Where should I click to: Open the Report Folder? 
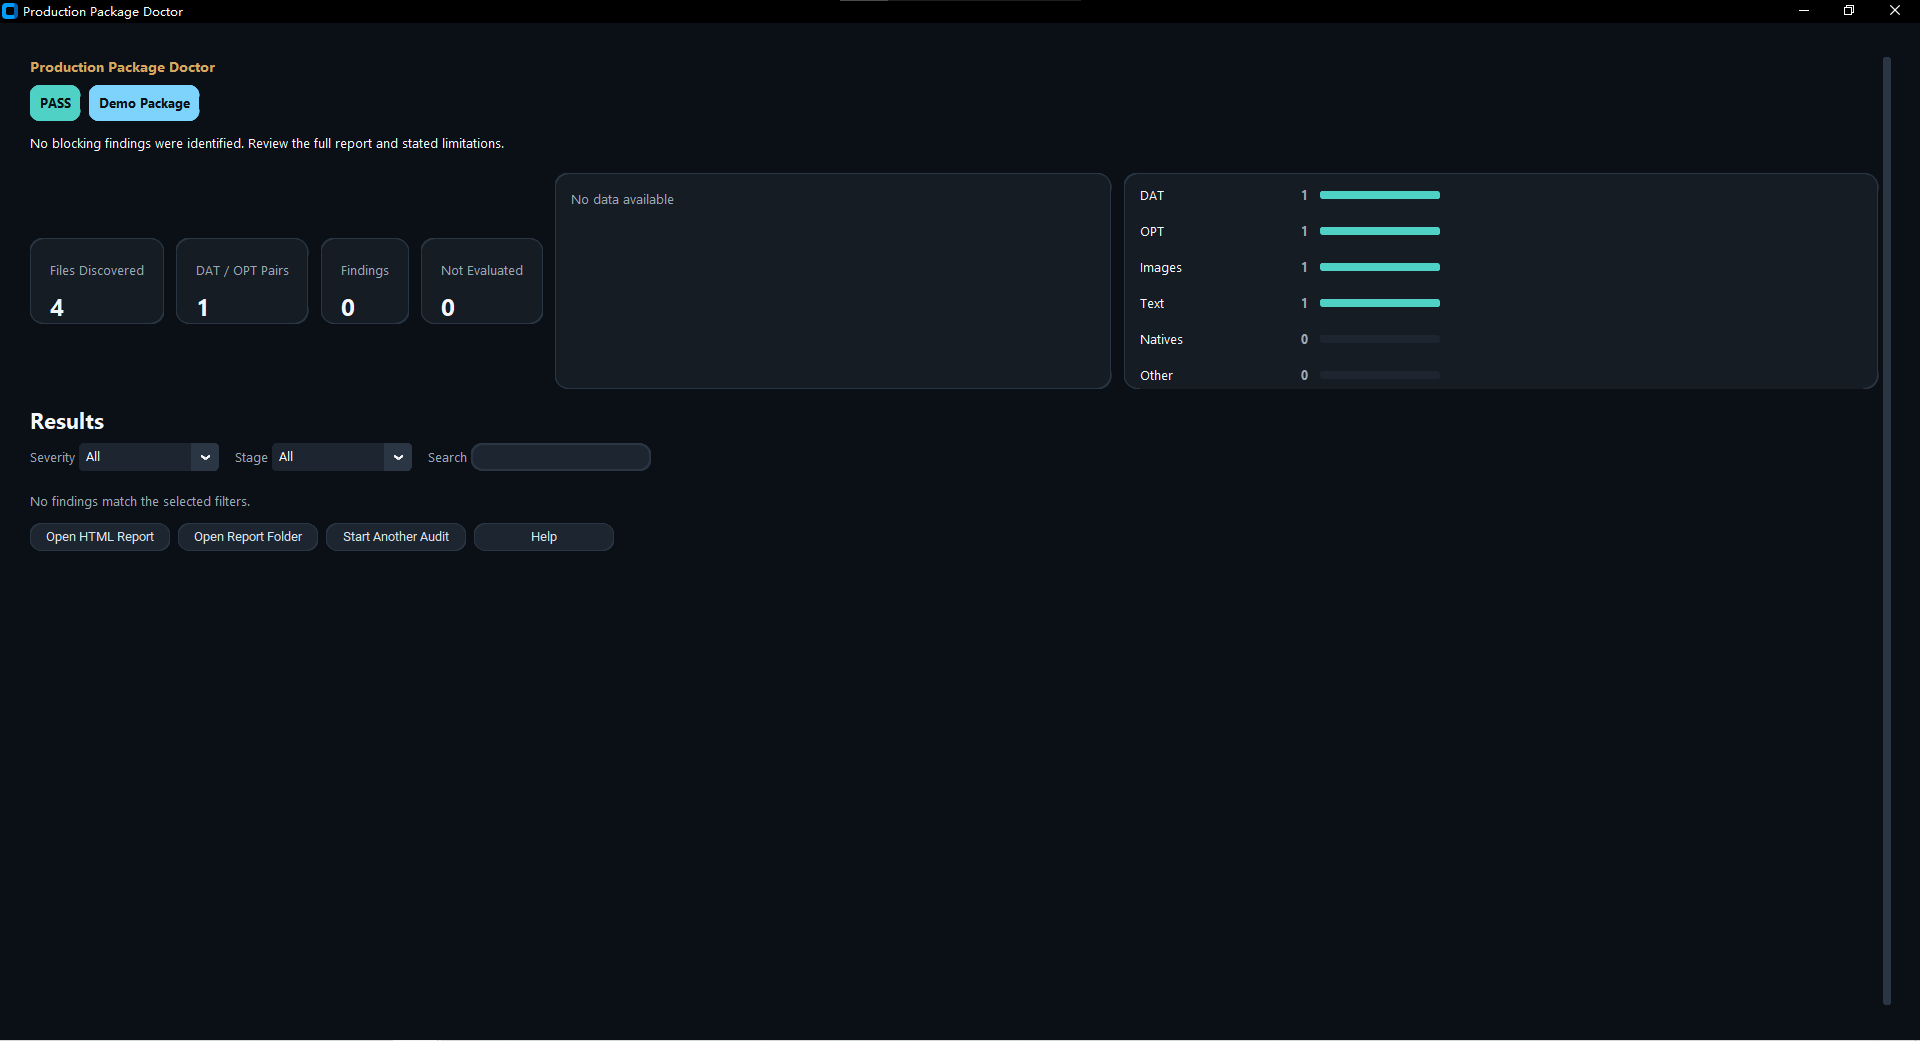248,537
